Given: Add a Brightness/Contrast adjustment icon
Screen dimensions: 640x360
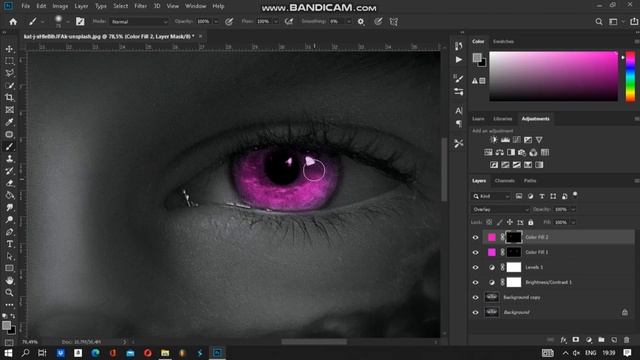Looking at the screenshot, I should 494,140.
